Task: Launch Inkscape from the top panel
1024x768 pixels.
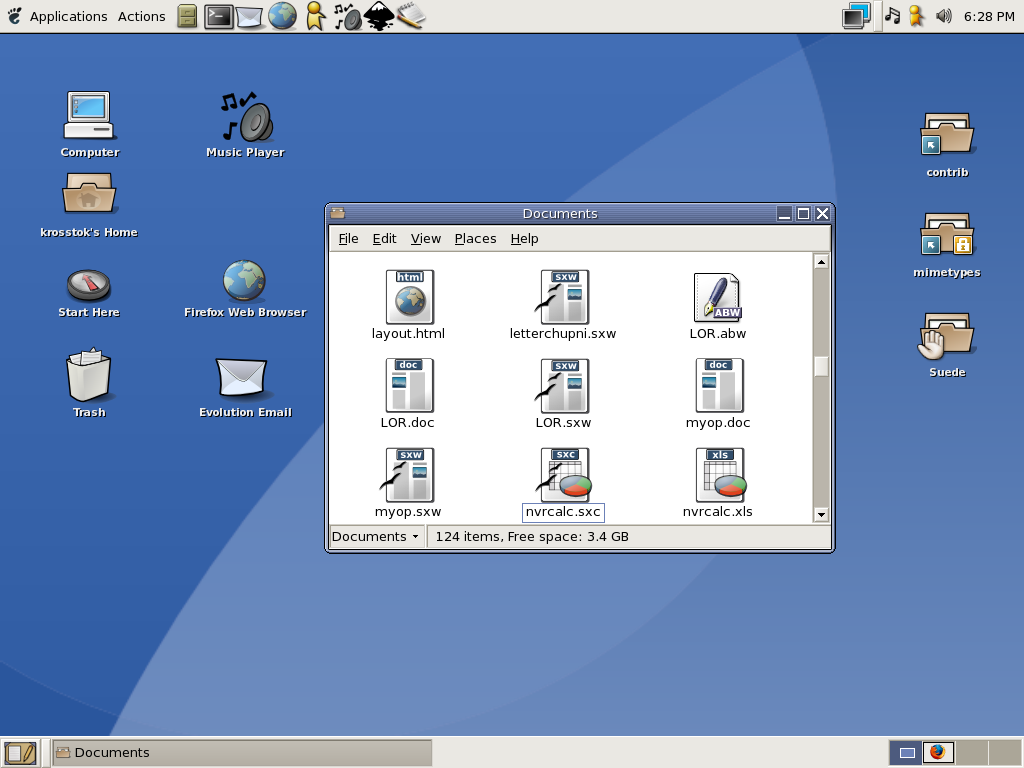Action: (379, 16)
